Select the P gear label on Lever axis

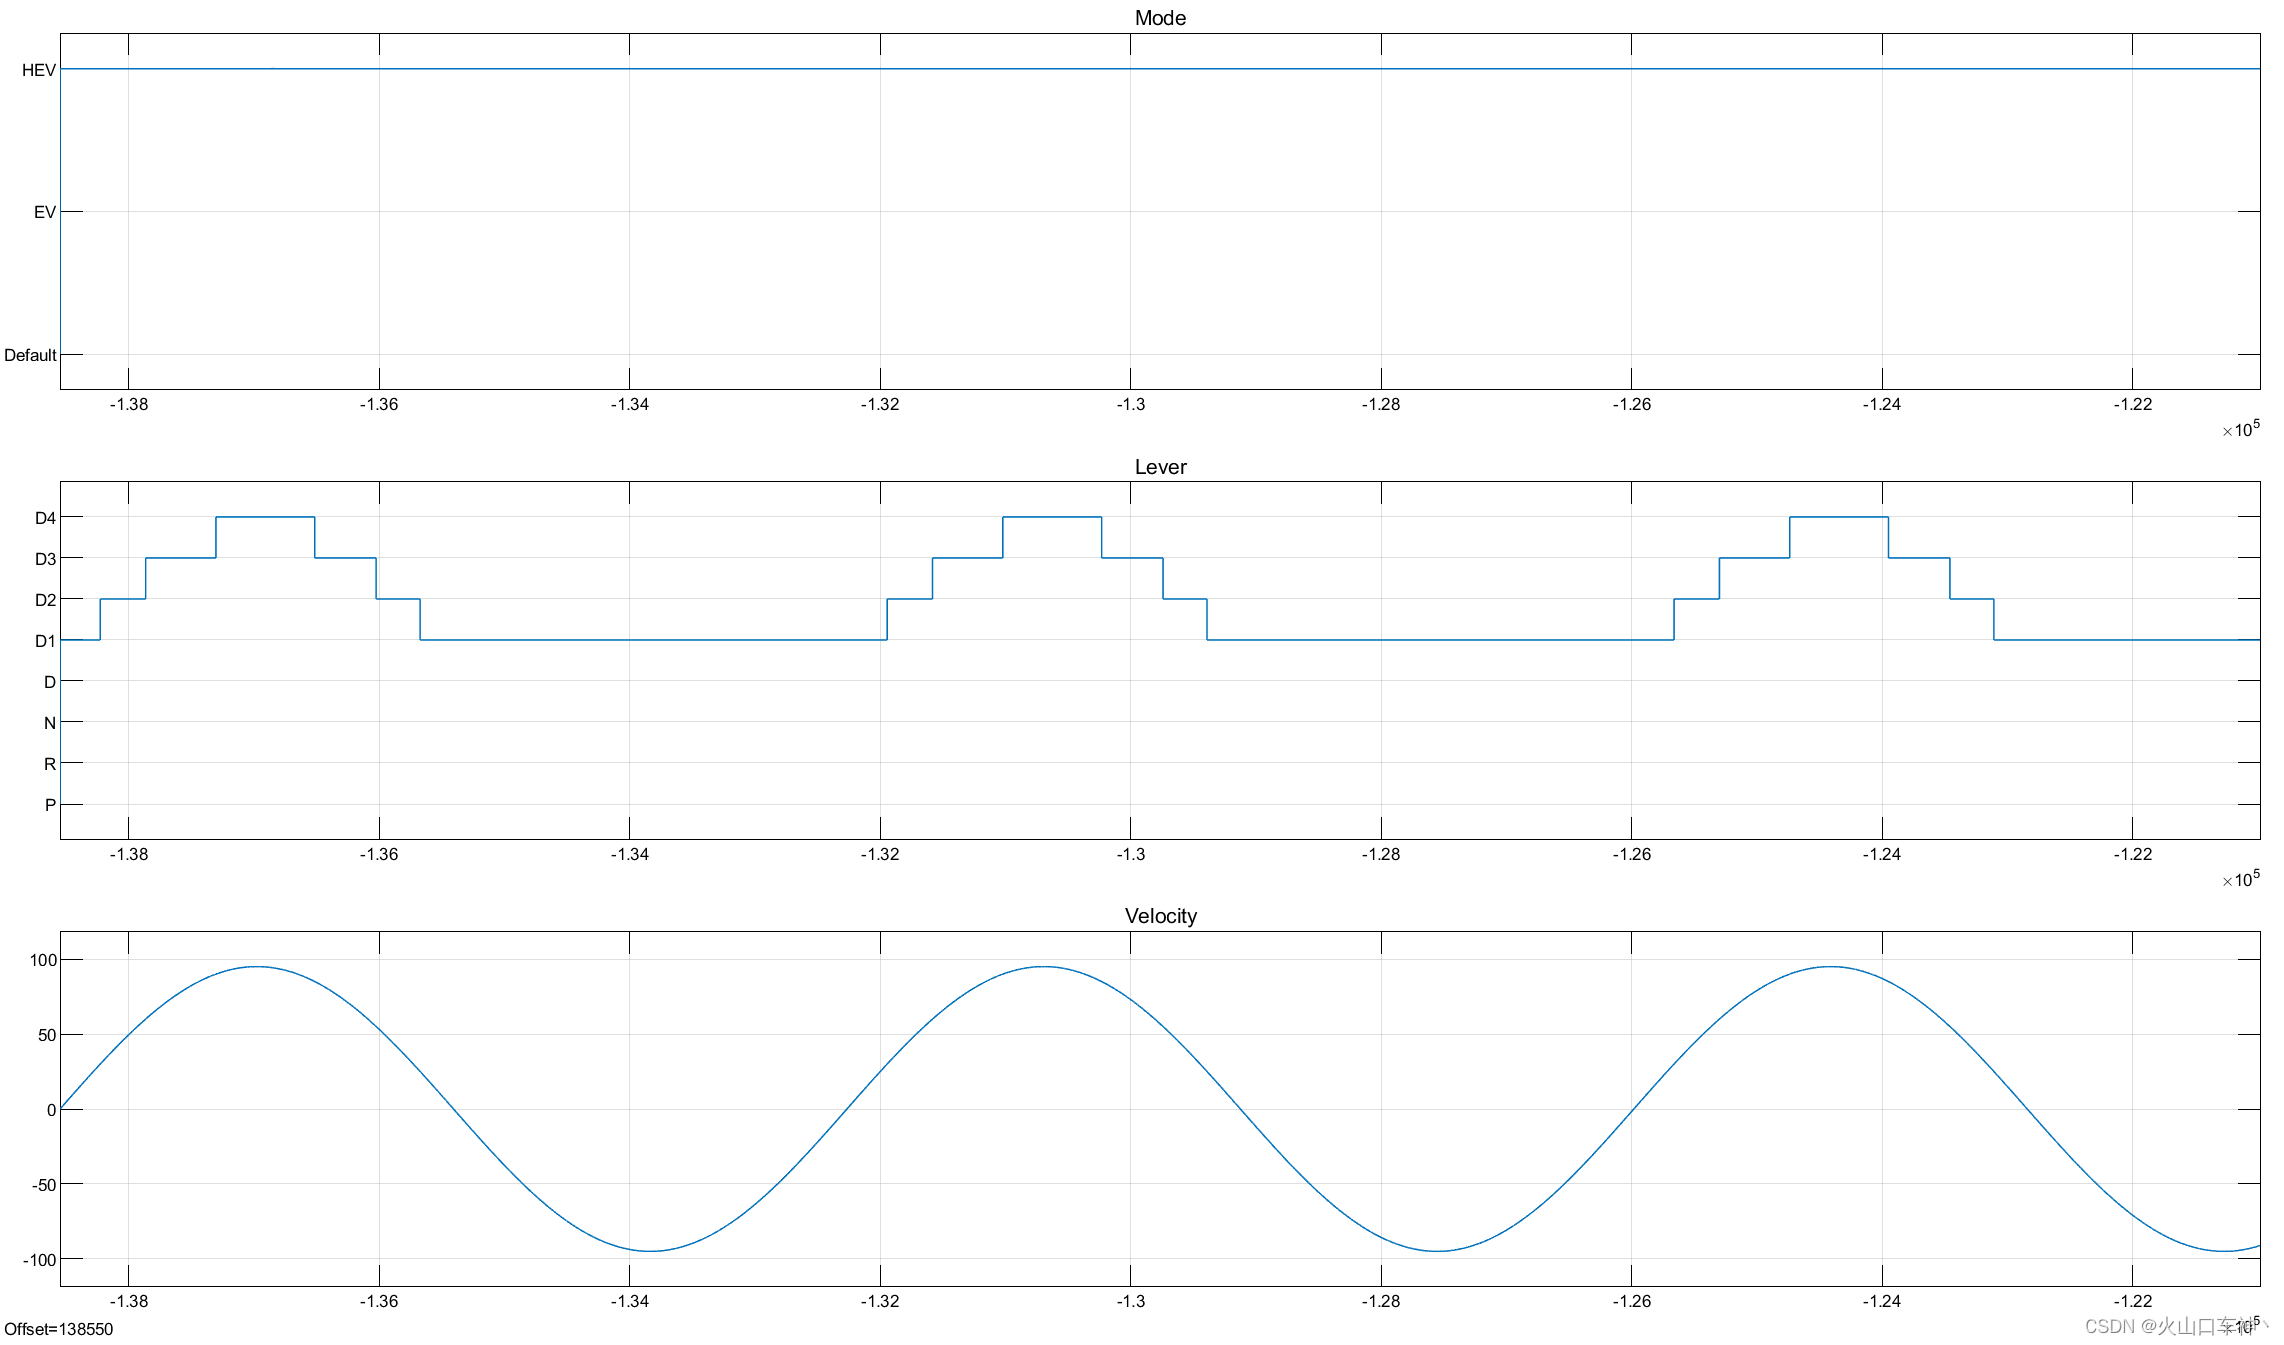coord(50,805)
